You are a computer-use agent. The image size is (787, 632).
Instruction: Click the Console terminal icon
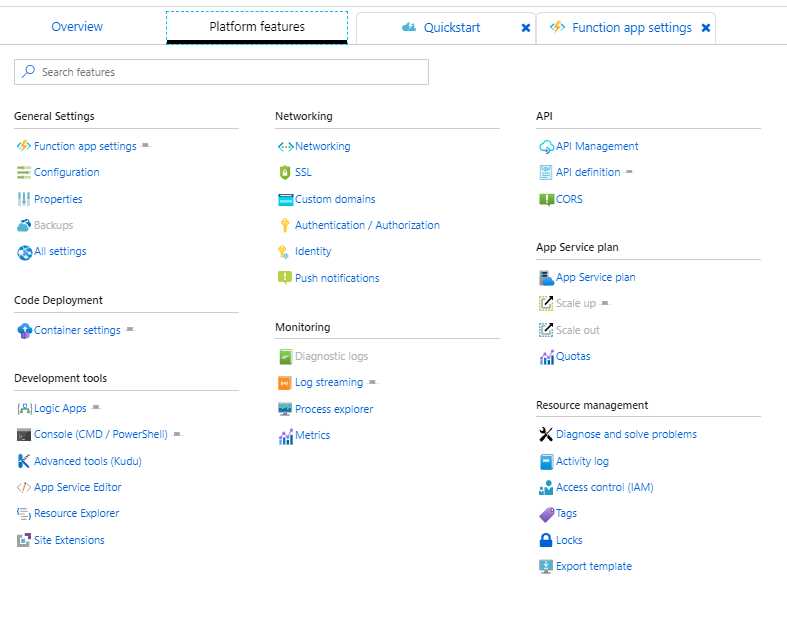24,435
